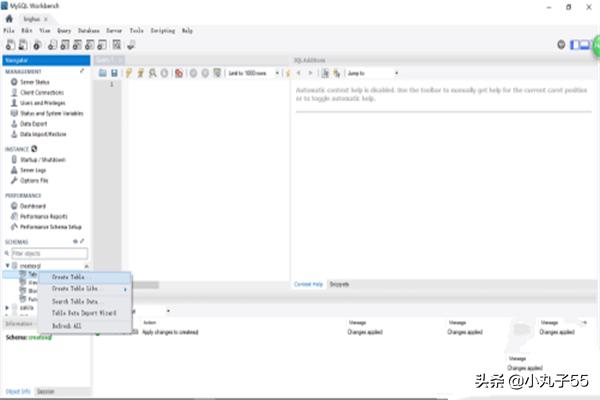Open the Database menu

click(89, 30)
